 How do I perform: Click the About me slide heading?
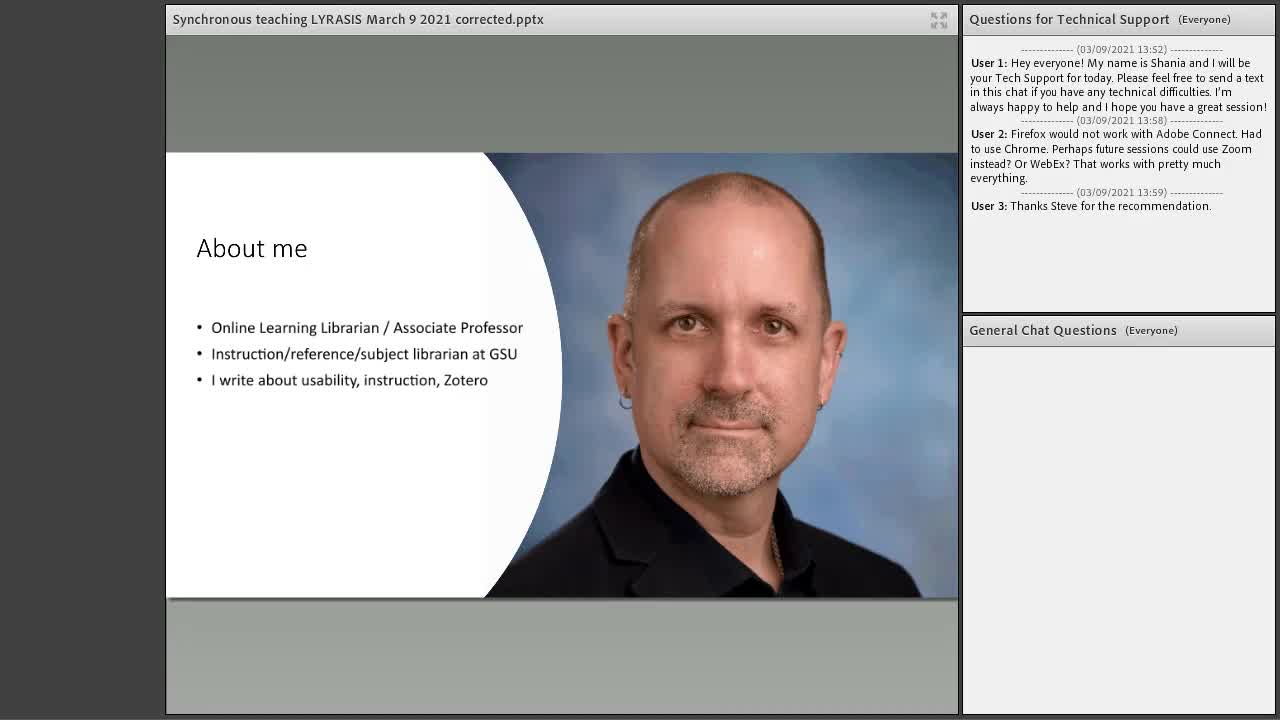tap(252, 248)
